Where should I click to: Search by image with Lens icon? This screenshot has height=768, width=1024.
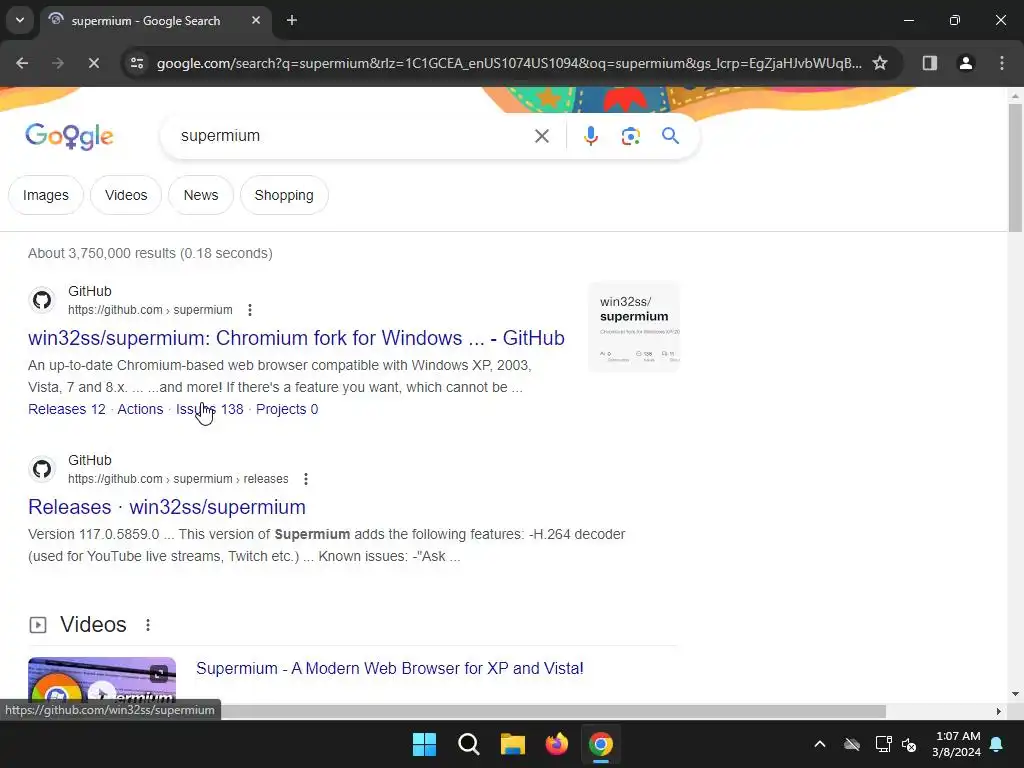630,136
